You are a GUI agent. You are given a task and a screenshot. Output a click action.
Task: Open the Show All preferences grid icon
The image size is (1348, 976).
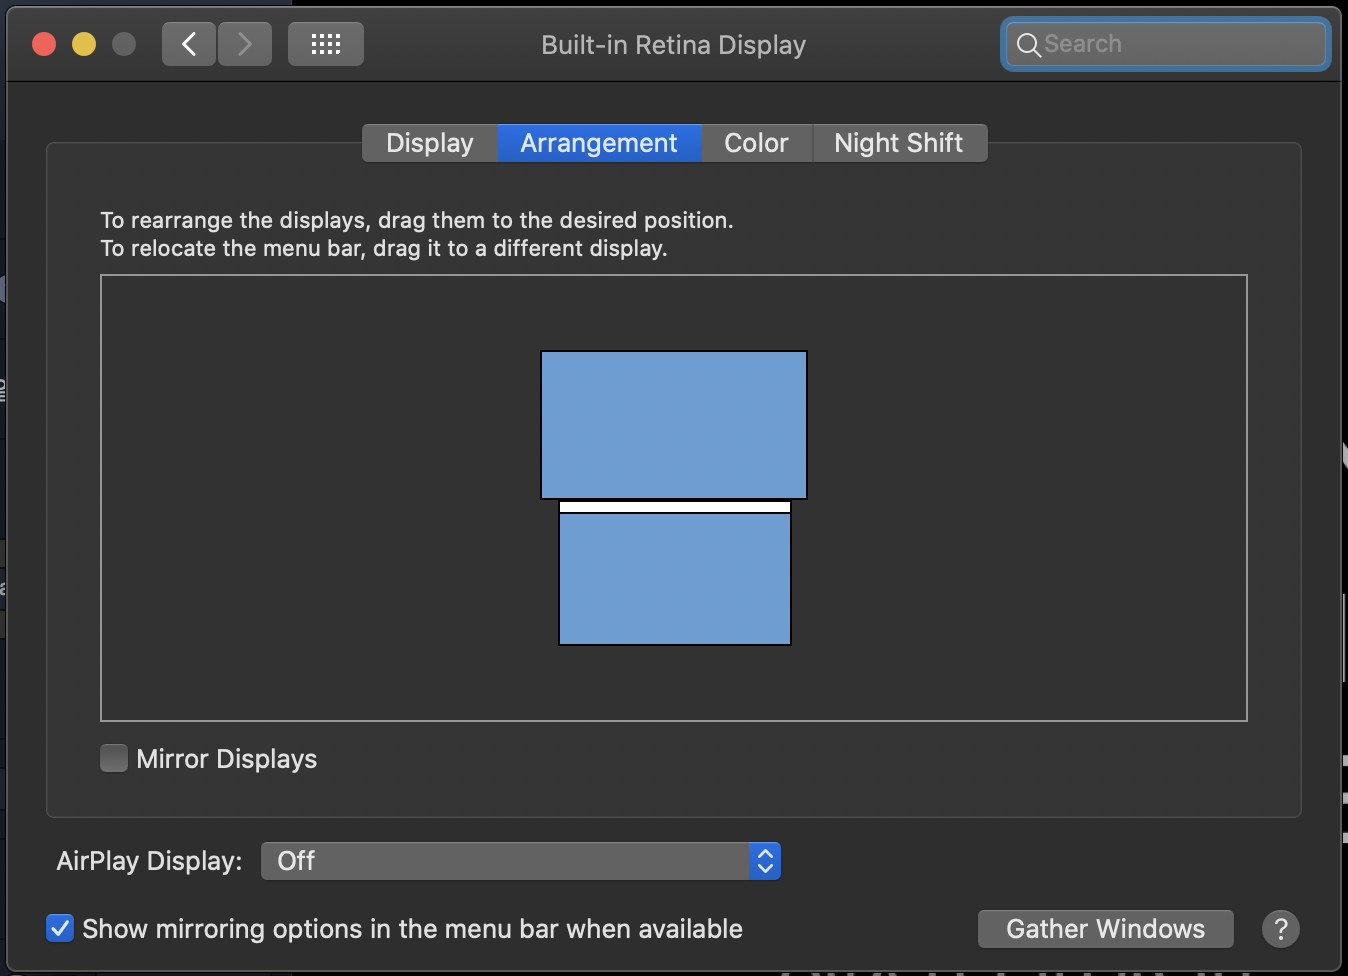pyautogui.click(x=325, y=43)
